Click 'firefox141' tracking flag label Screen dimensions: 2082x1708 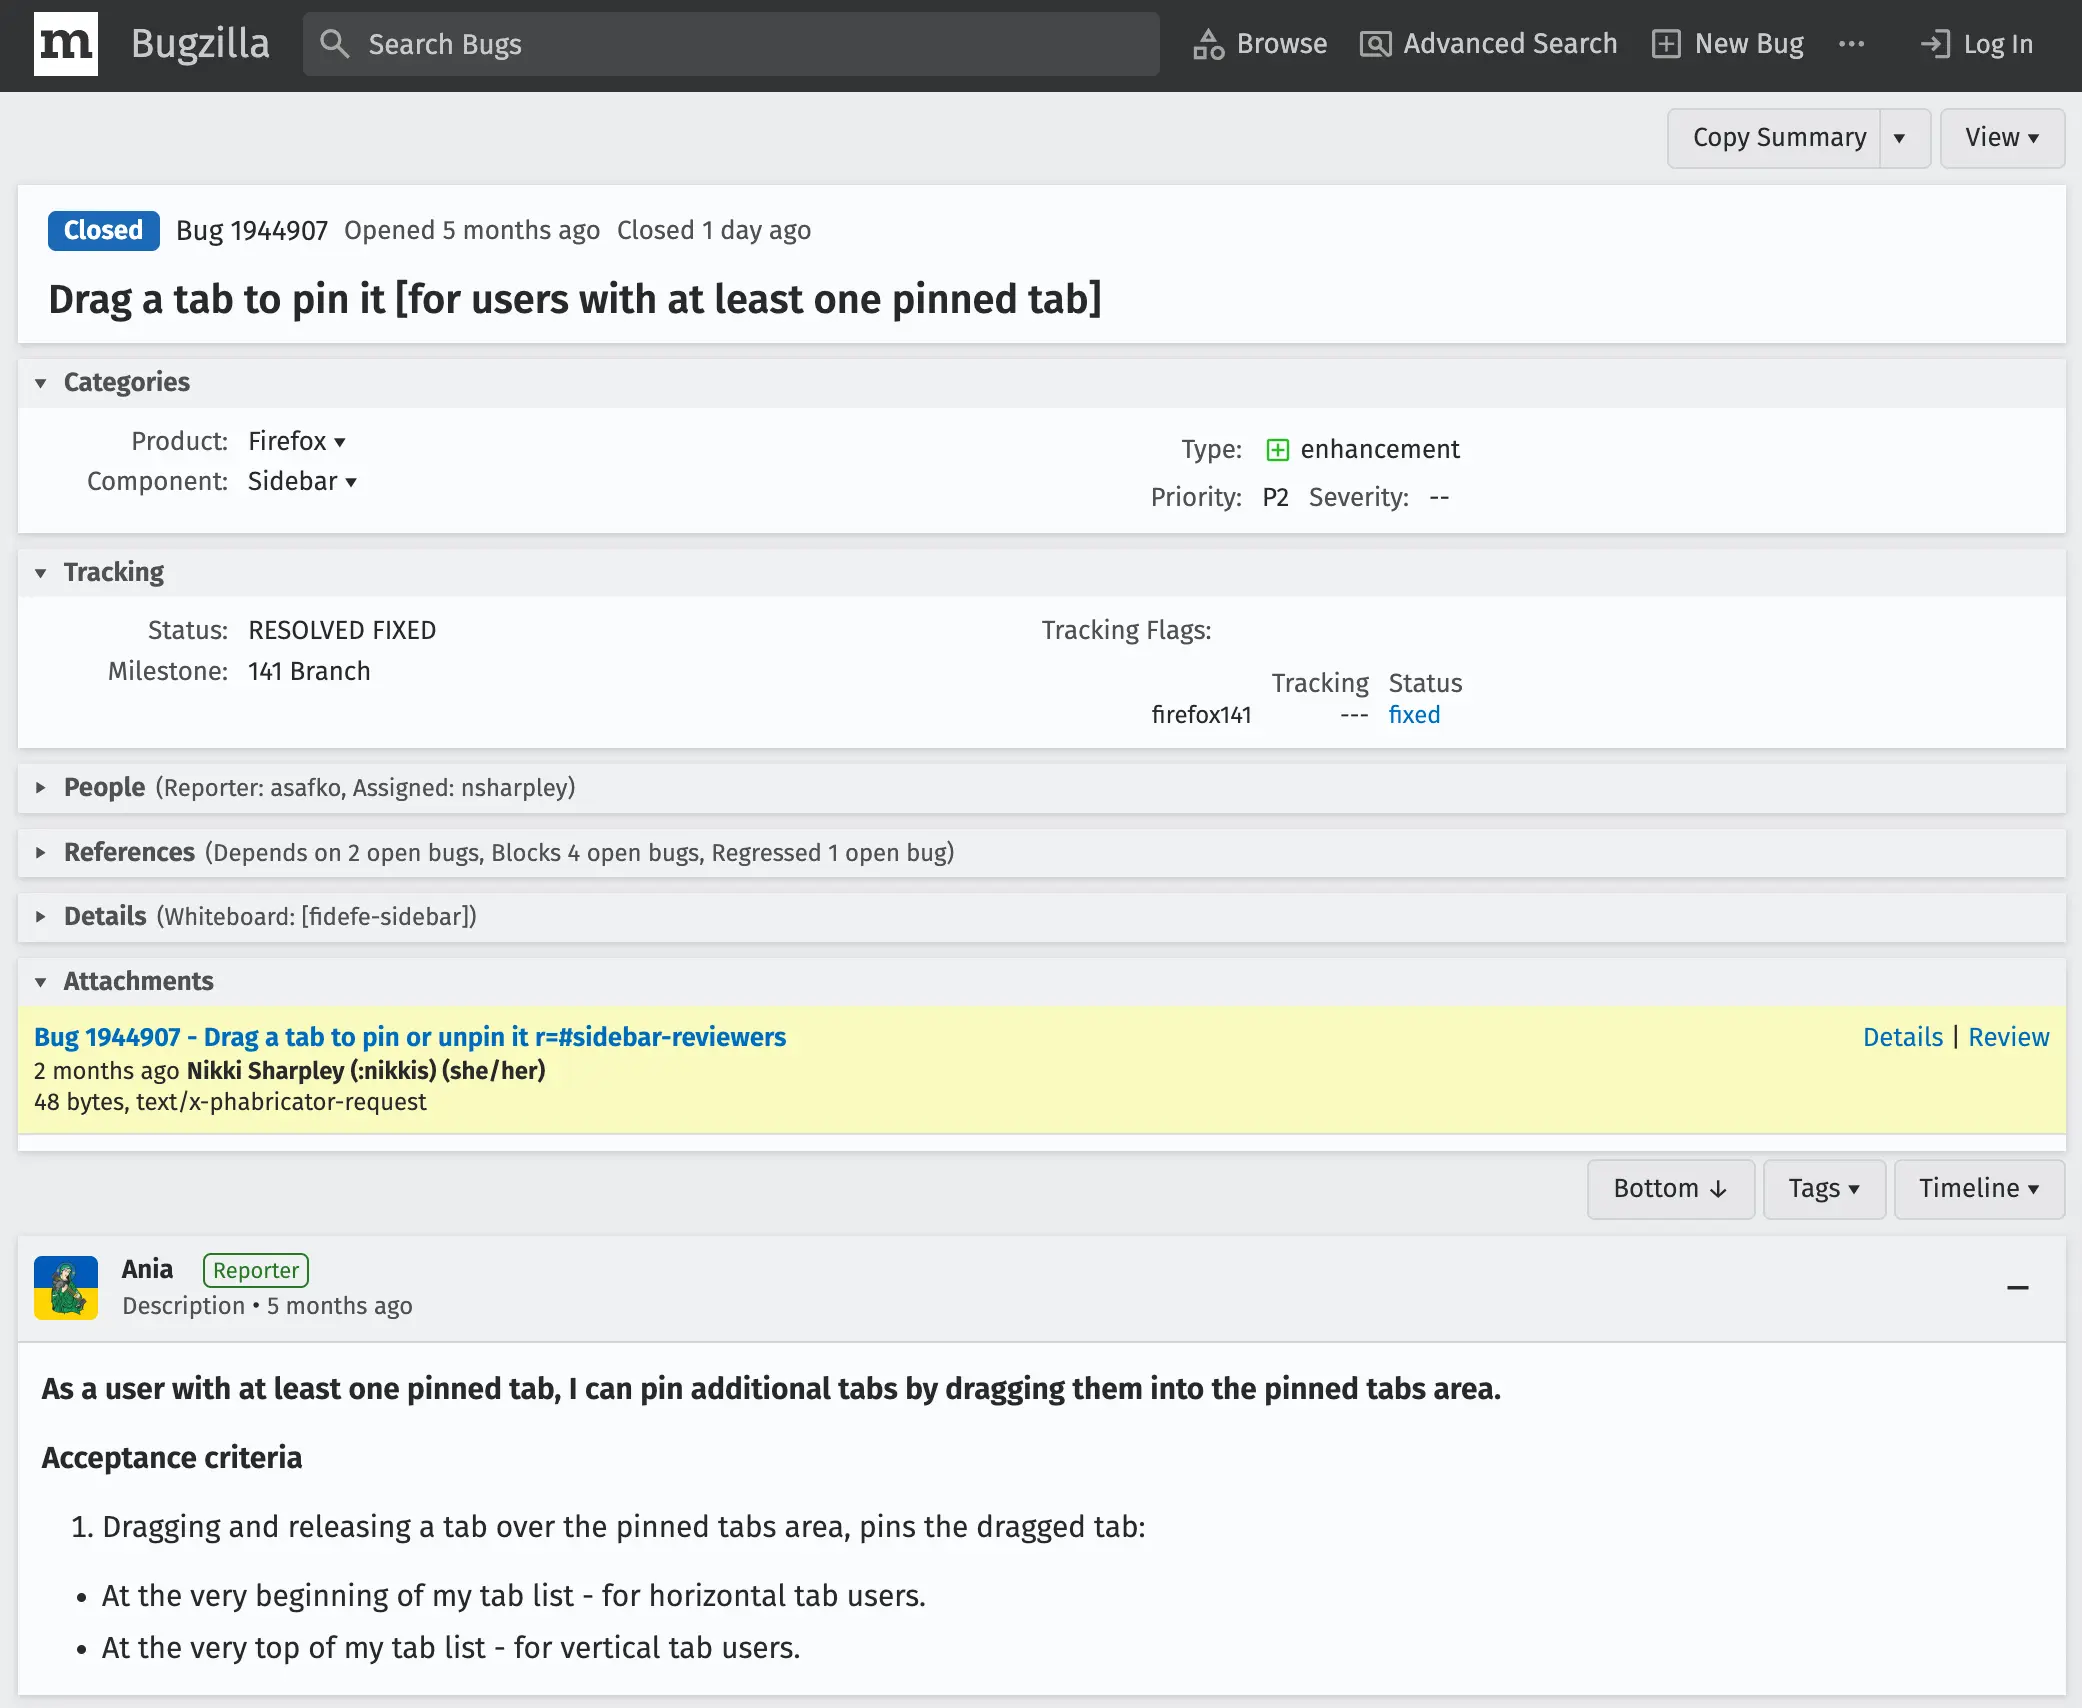pos(1201,715)
